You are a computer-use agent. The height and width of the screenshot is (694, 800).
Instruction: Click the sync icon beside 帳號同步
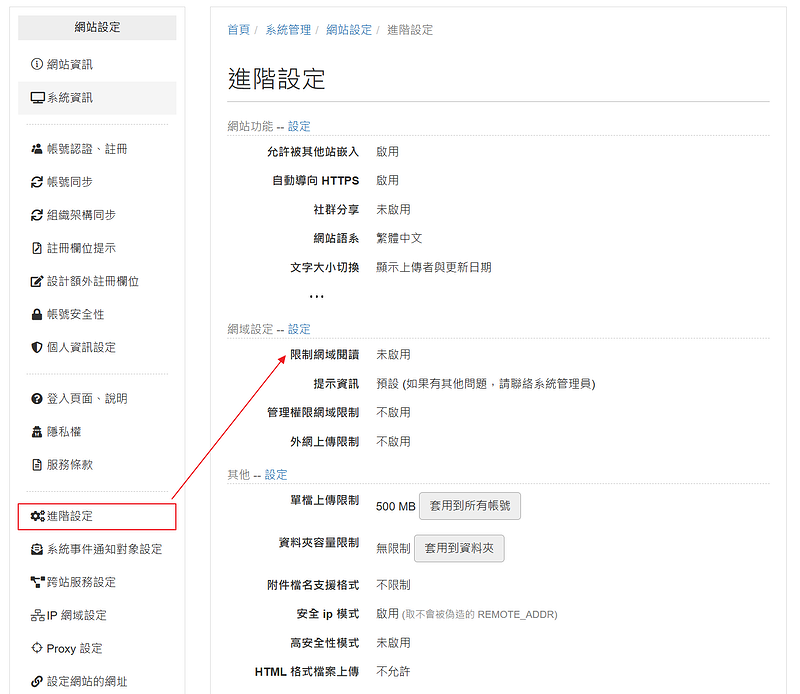(x=37, y=182)
